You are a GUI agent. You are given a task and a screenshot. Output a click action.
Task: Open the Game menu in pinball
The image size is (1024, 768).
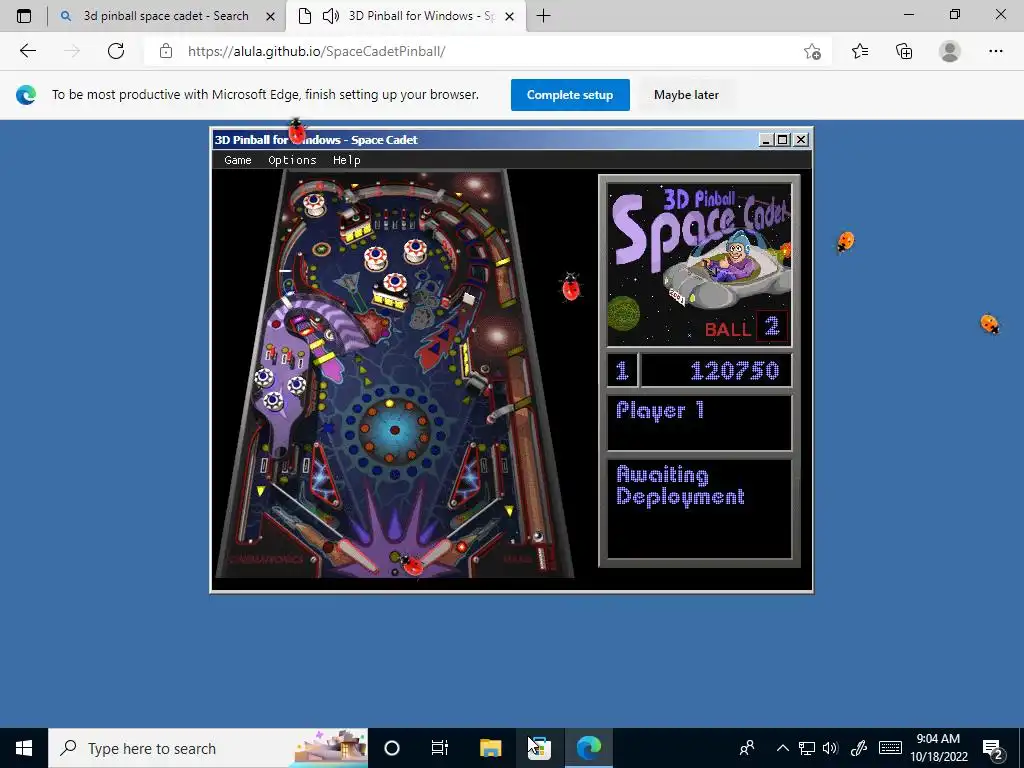[x=238, y=160]
